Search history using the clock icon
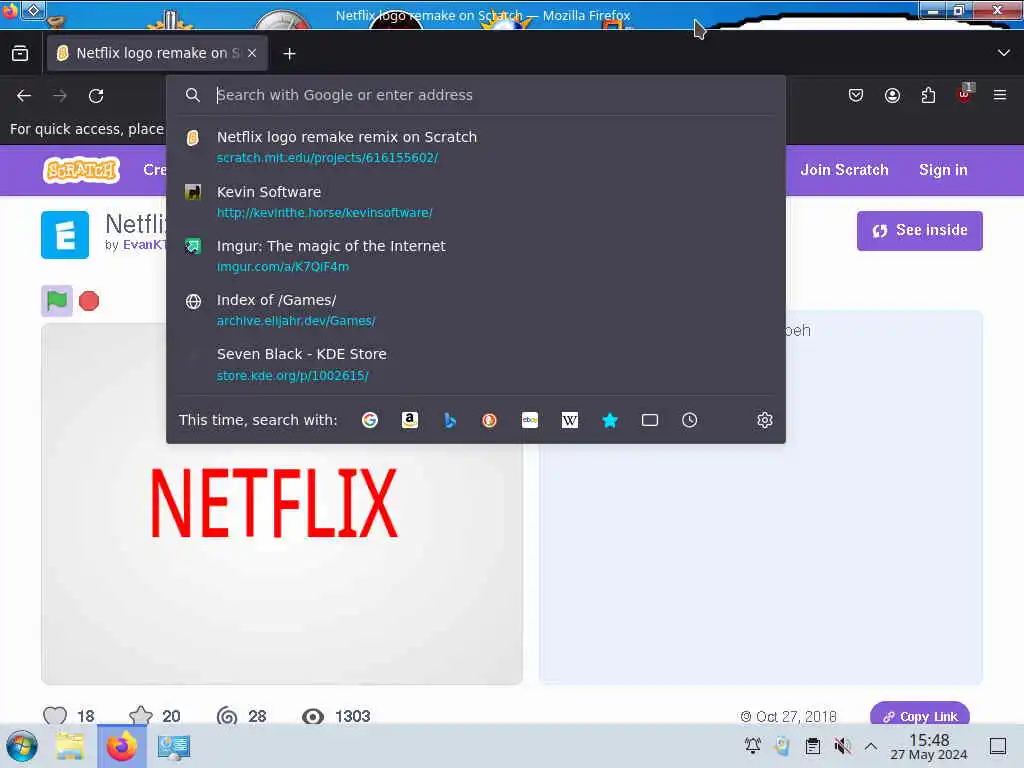The width and height of the screenshot is (1024, 768). (x=690, y=420)
